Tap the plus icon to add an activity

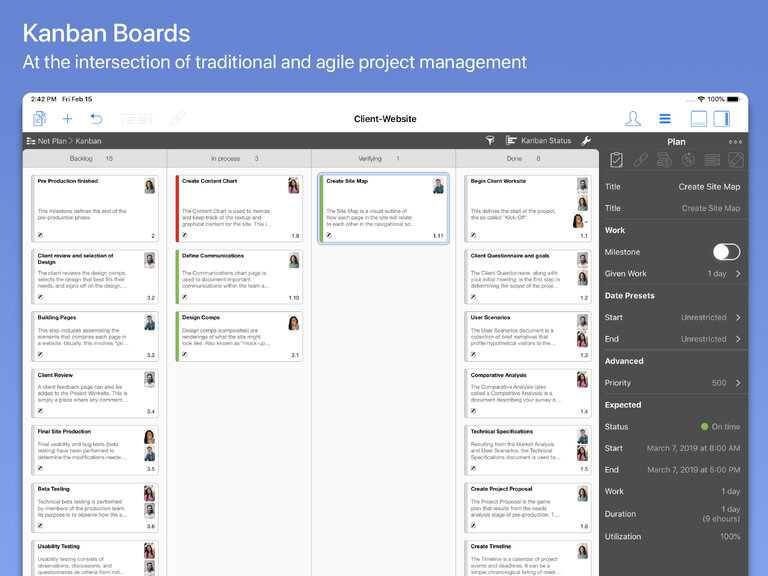click(x=68, y=119)
